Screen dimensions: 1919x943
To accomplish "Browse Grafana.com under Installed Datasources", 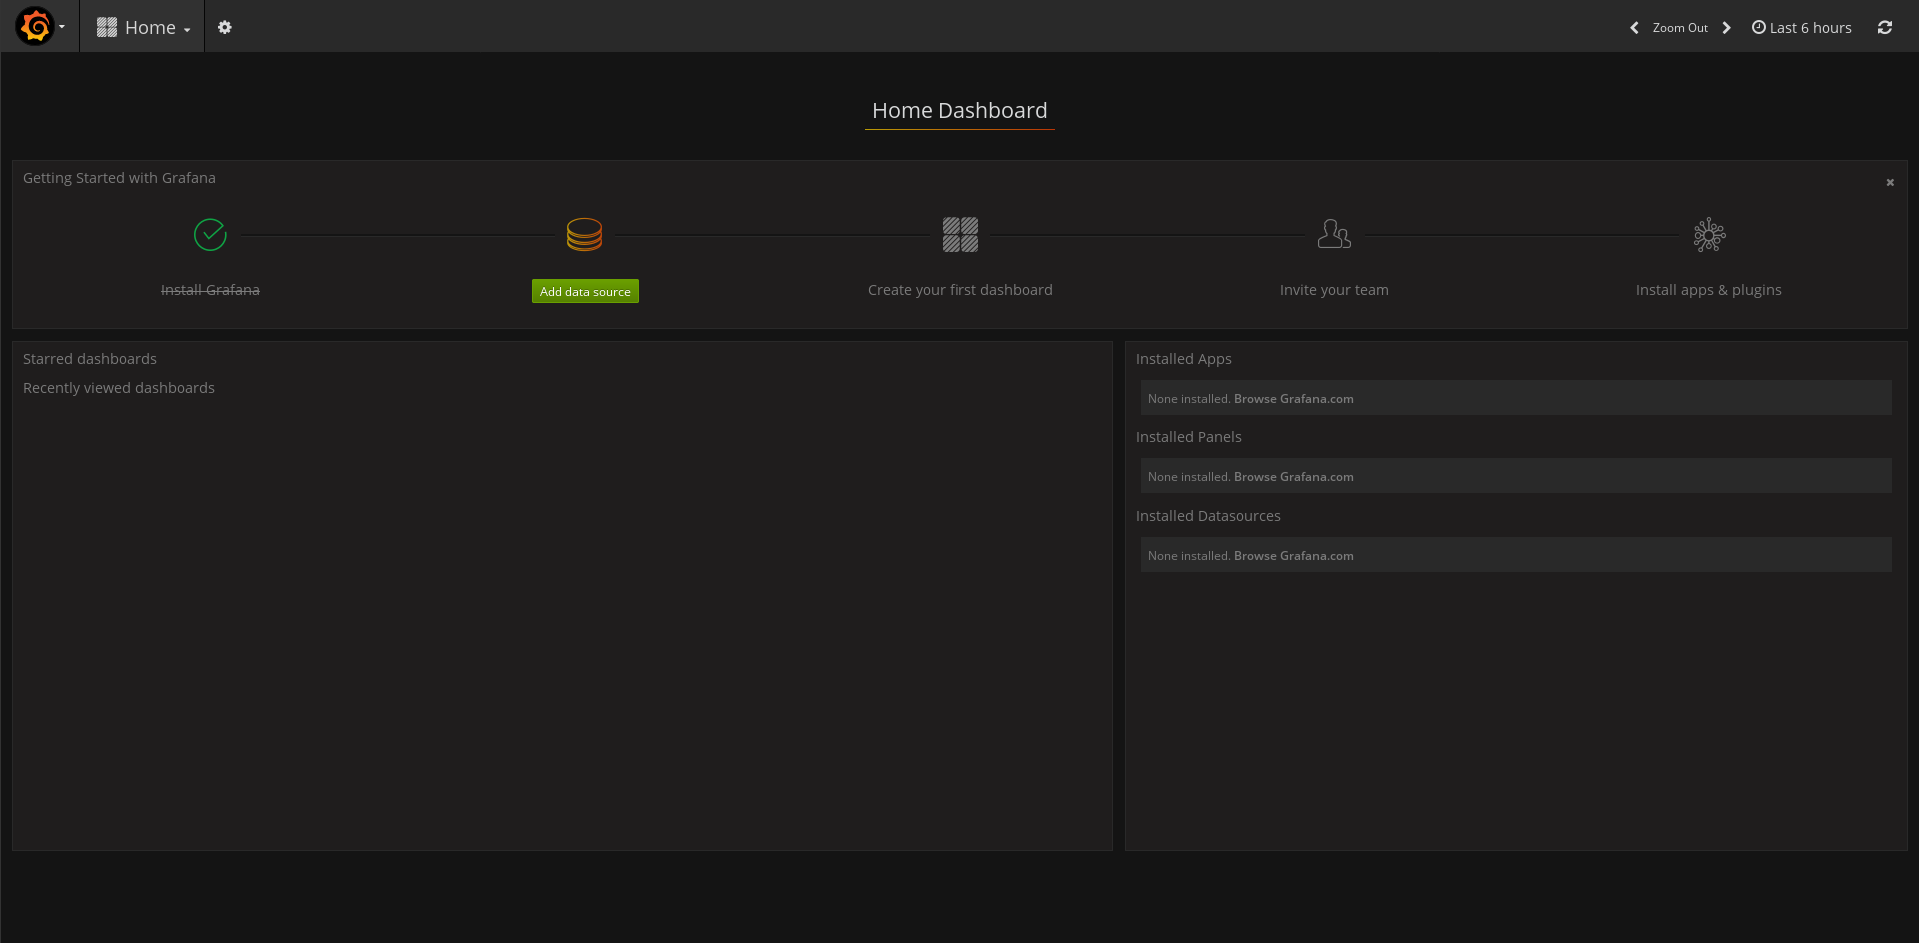I will pos(1293,556).
